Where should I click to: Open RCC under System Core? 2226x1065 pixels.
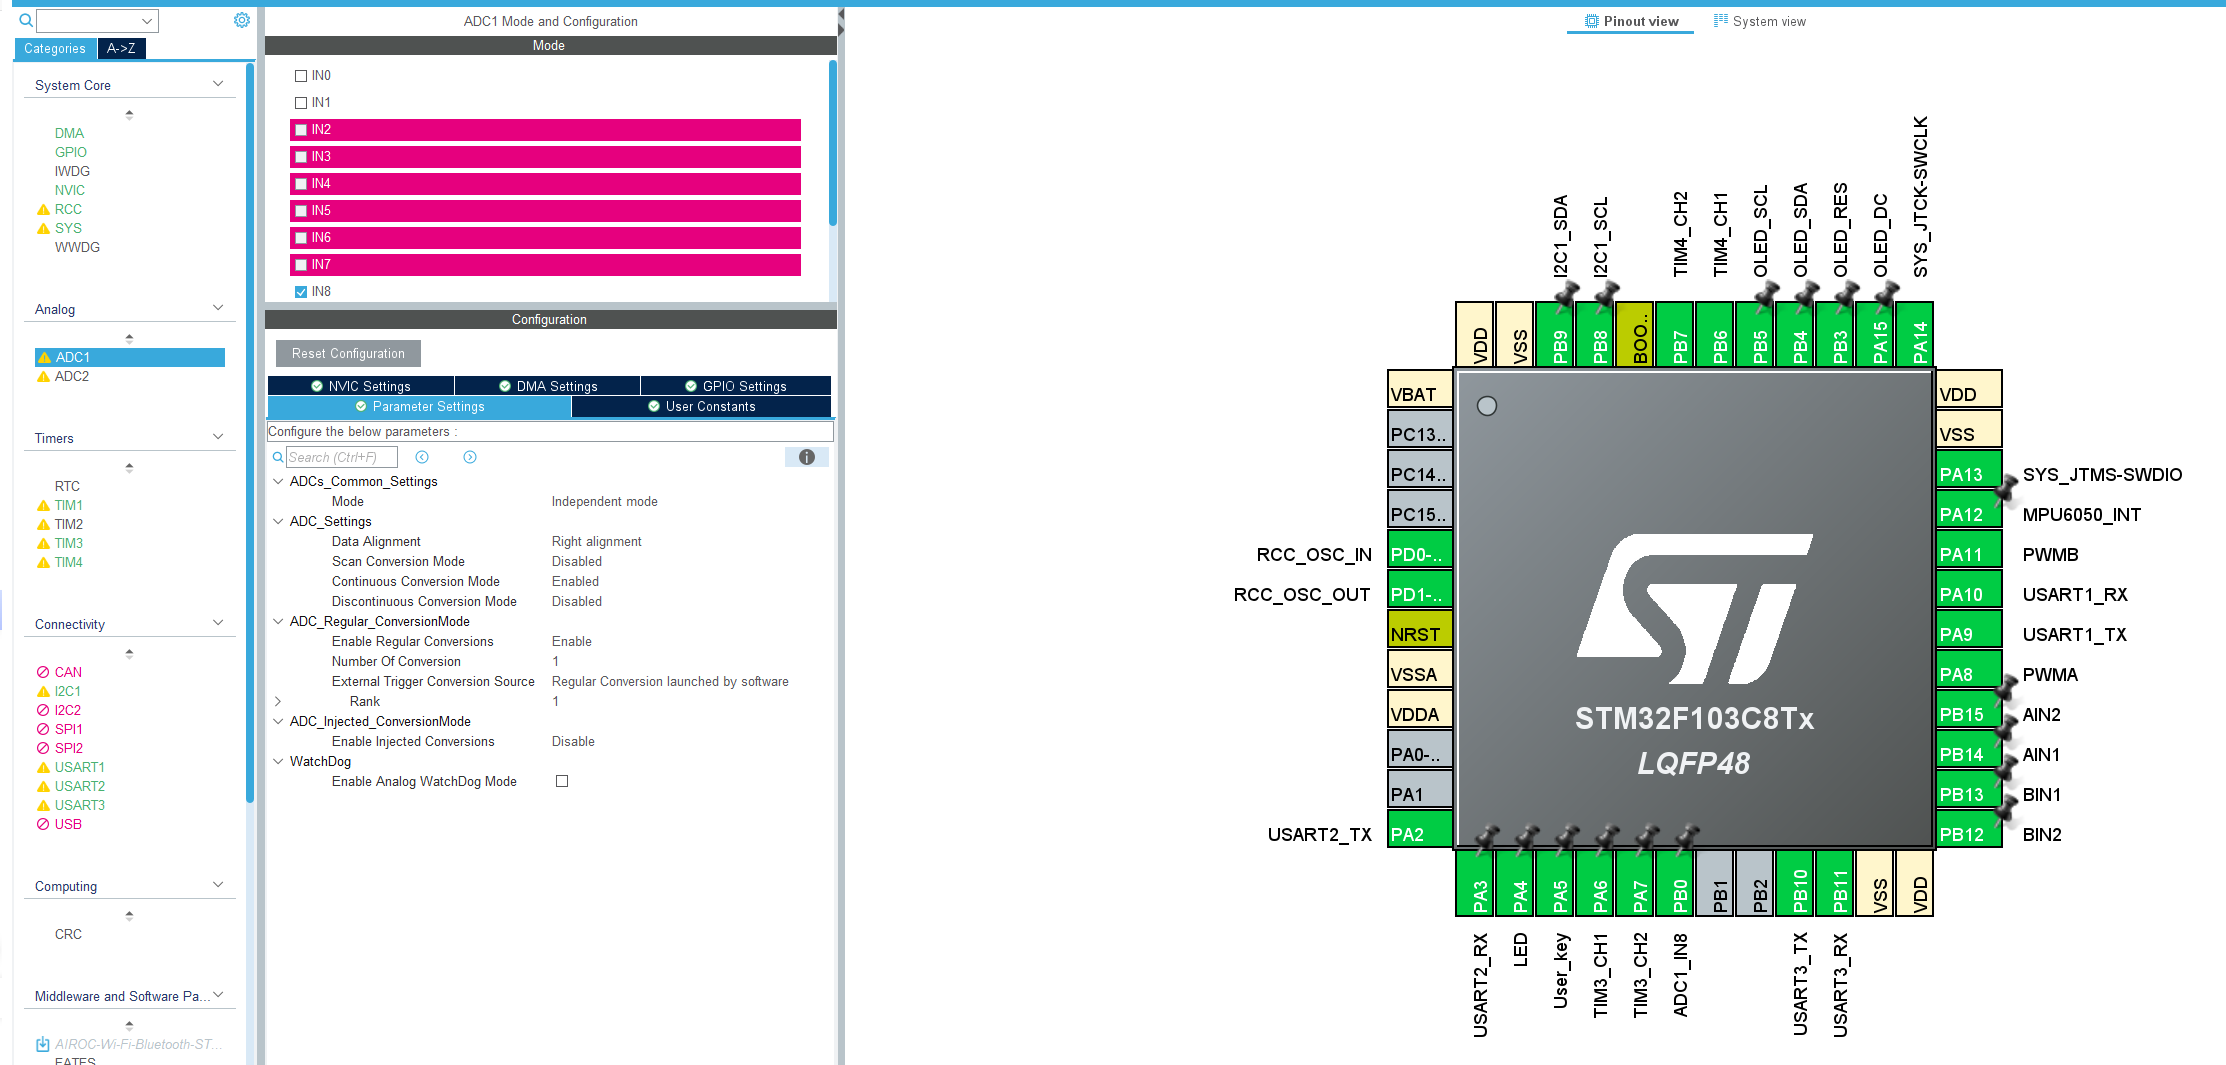click(x=68, y=209)
